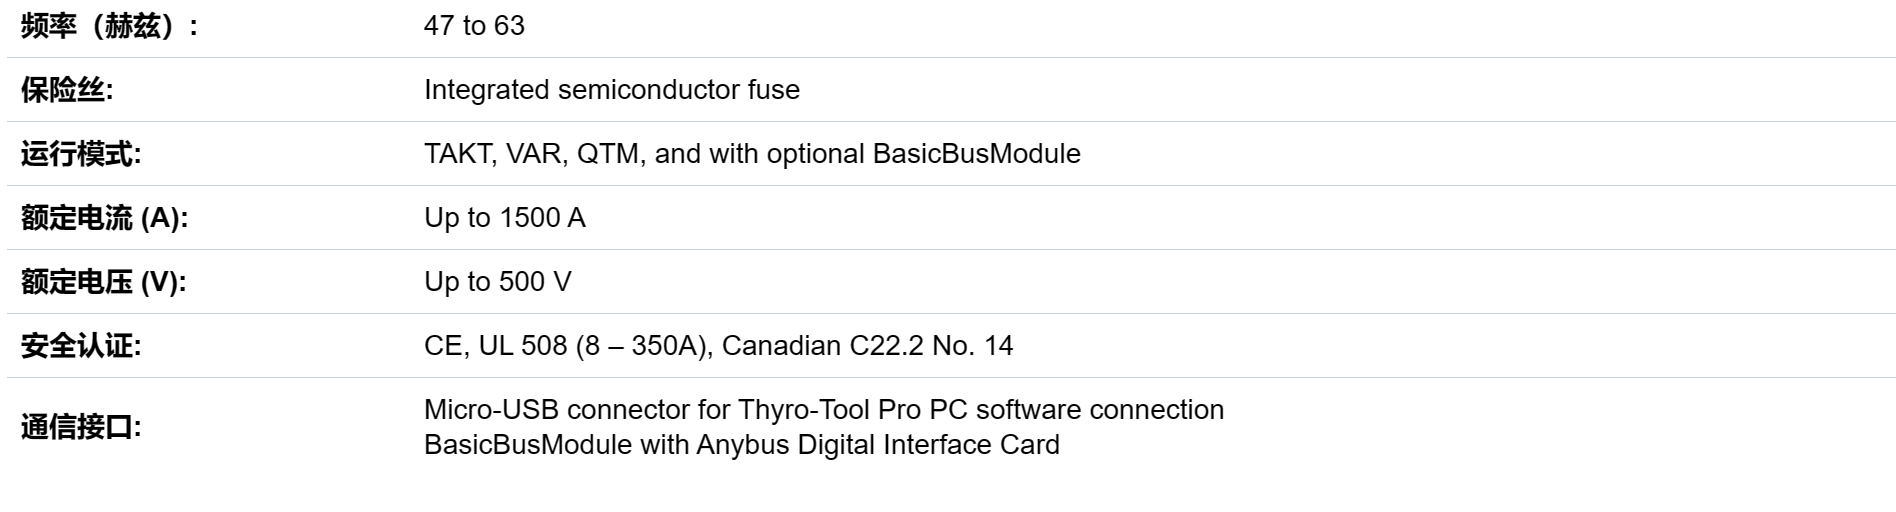Click the 保险丝 row label
1896x512 pixels.
[x=67, y=90]
